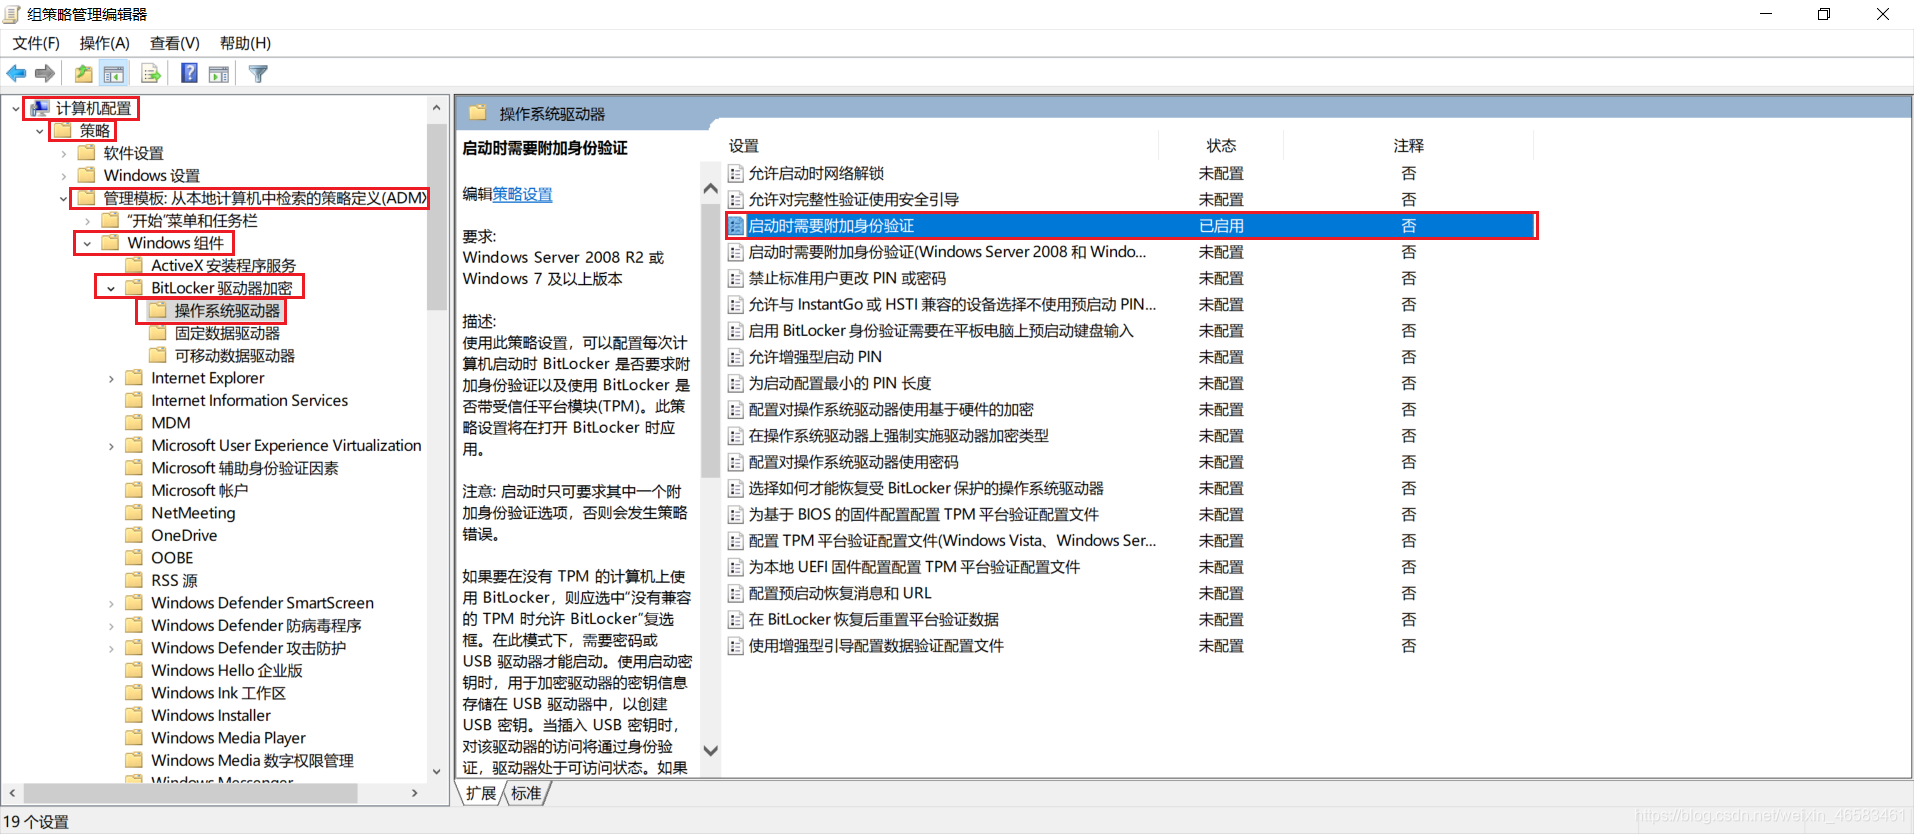The image size is (1914, 834).
Task: Click the Filter funnel toolbar icon
Action: [x=258, y=73]
